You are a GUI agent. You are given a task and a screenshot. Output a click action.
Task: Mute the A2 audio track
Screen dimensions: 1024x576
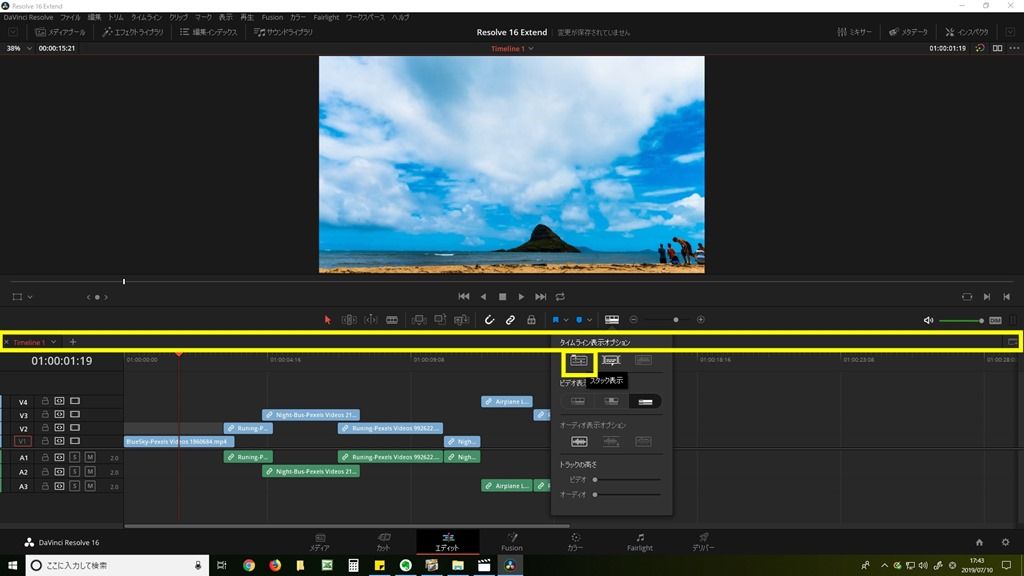tap(88, 470)
